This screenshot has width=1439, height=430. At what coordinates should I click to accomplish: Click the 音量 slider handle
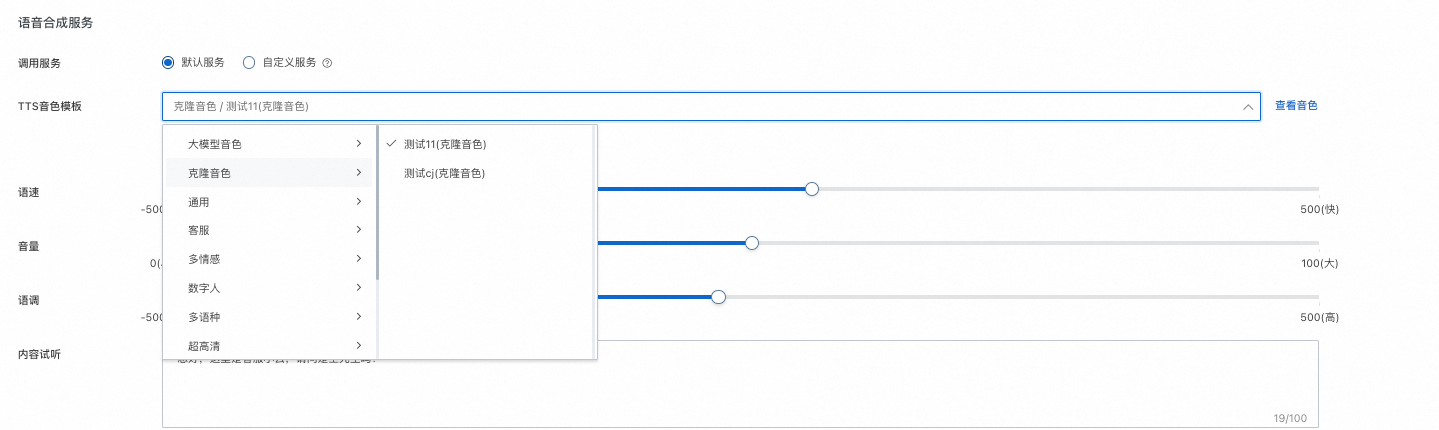point(752,243)
